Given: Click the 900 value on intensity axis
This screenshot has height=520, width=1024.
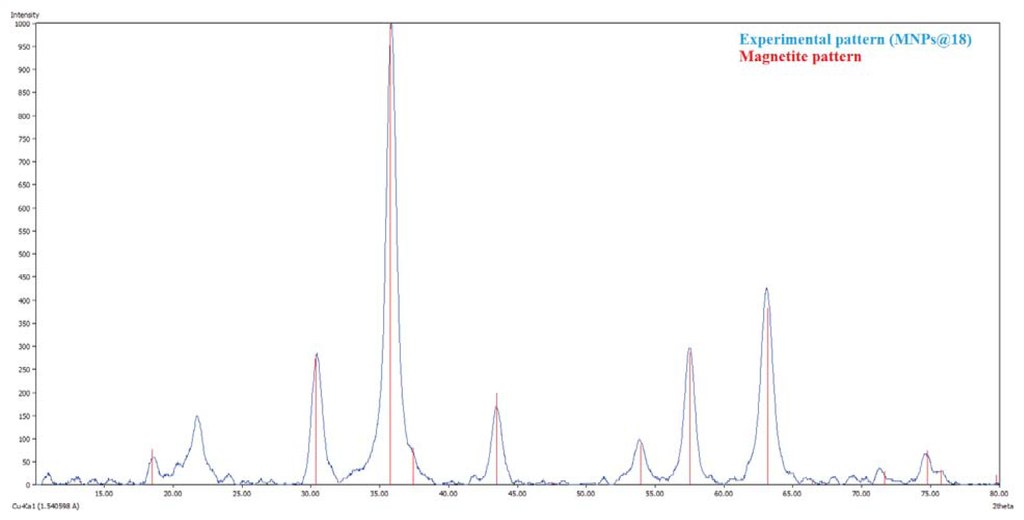Looking at the screenshot, I should click(25, 70).
